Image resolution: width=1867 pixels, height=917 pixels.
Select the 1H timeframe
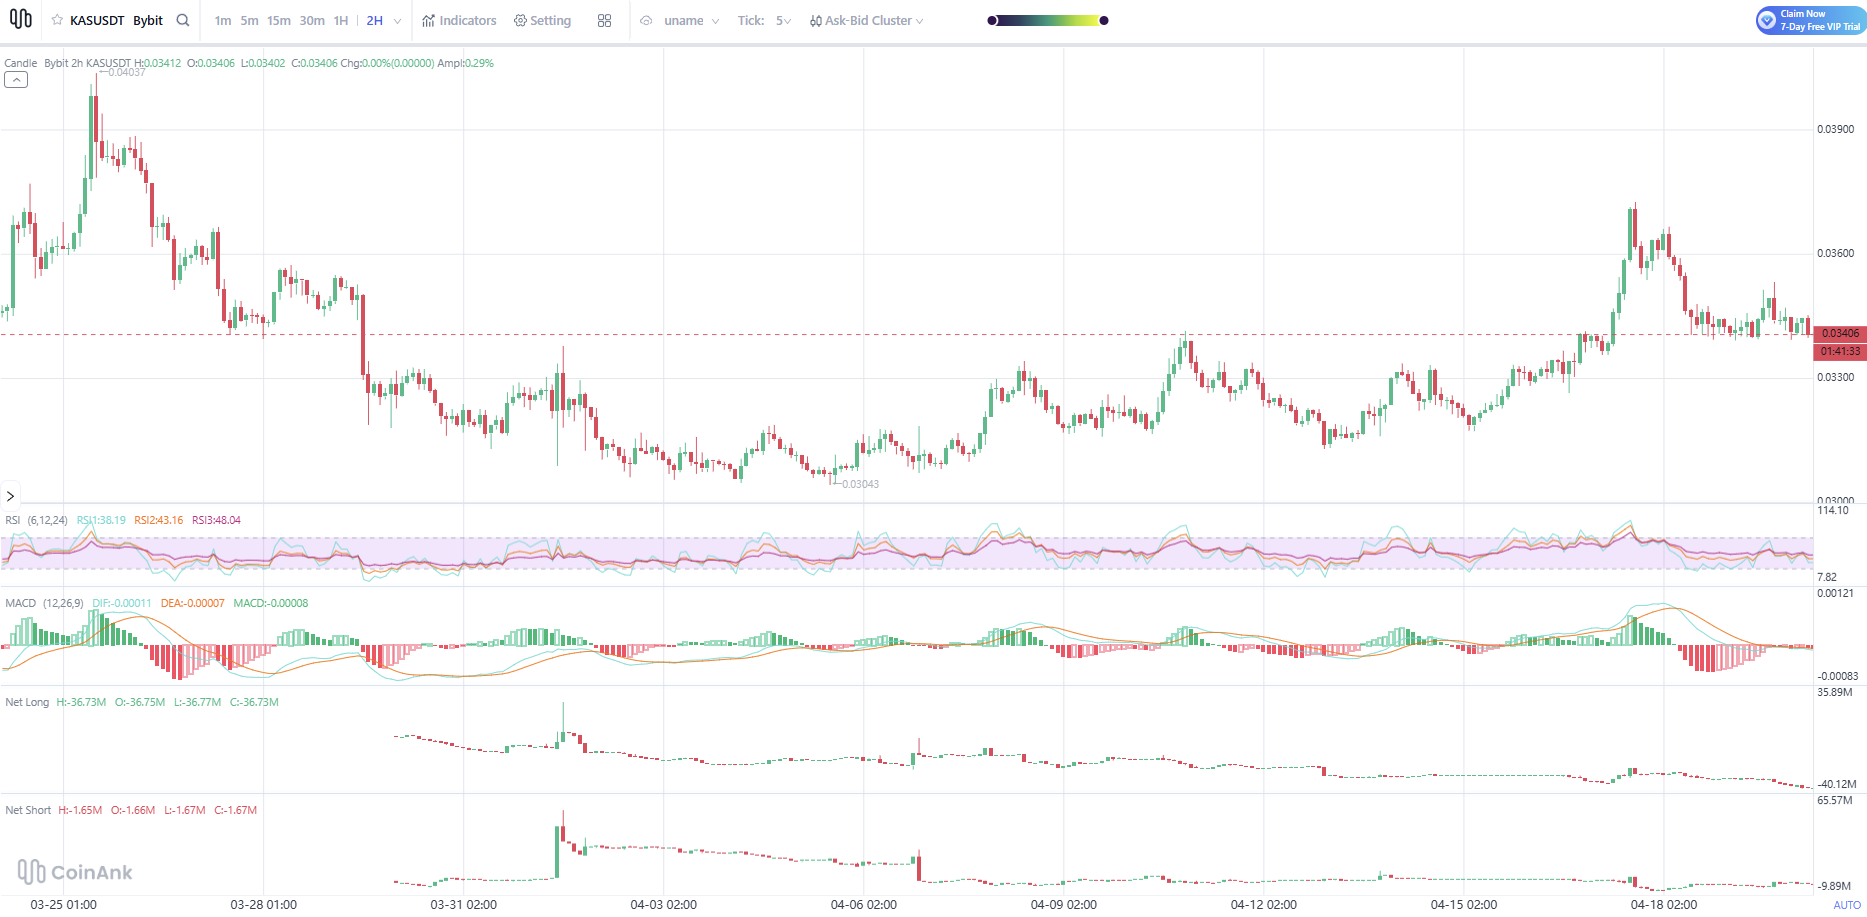coord(341,20)
